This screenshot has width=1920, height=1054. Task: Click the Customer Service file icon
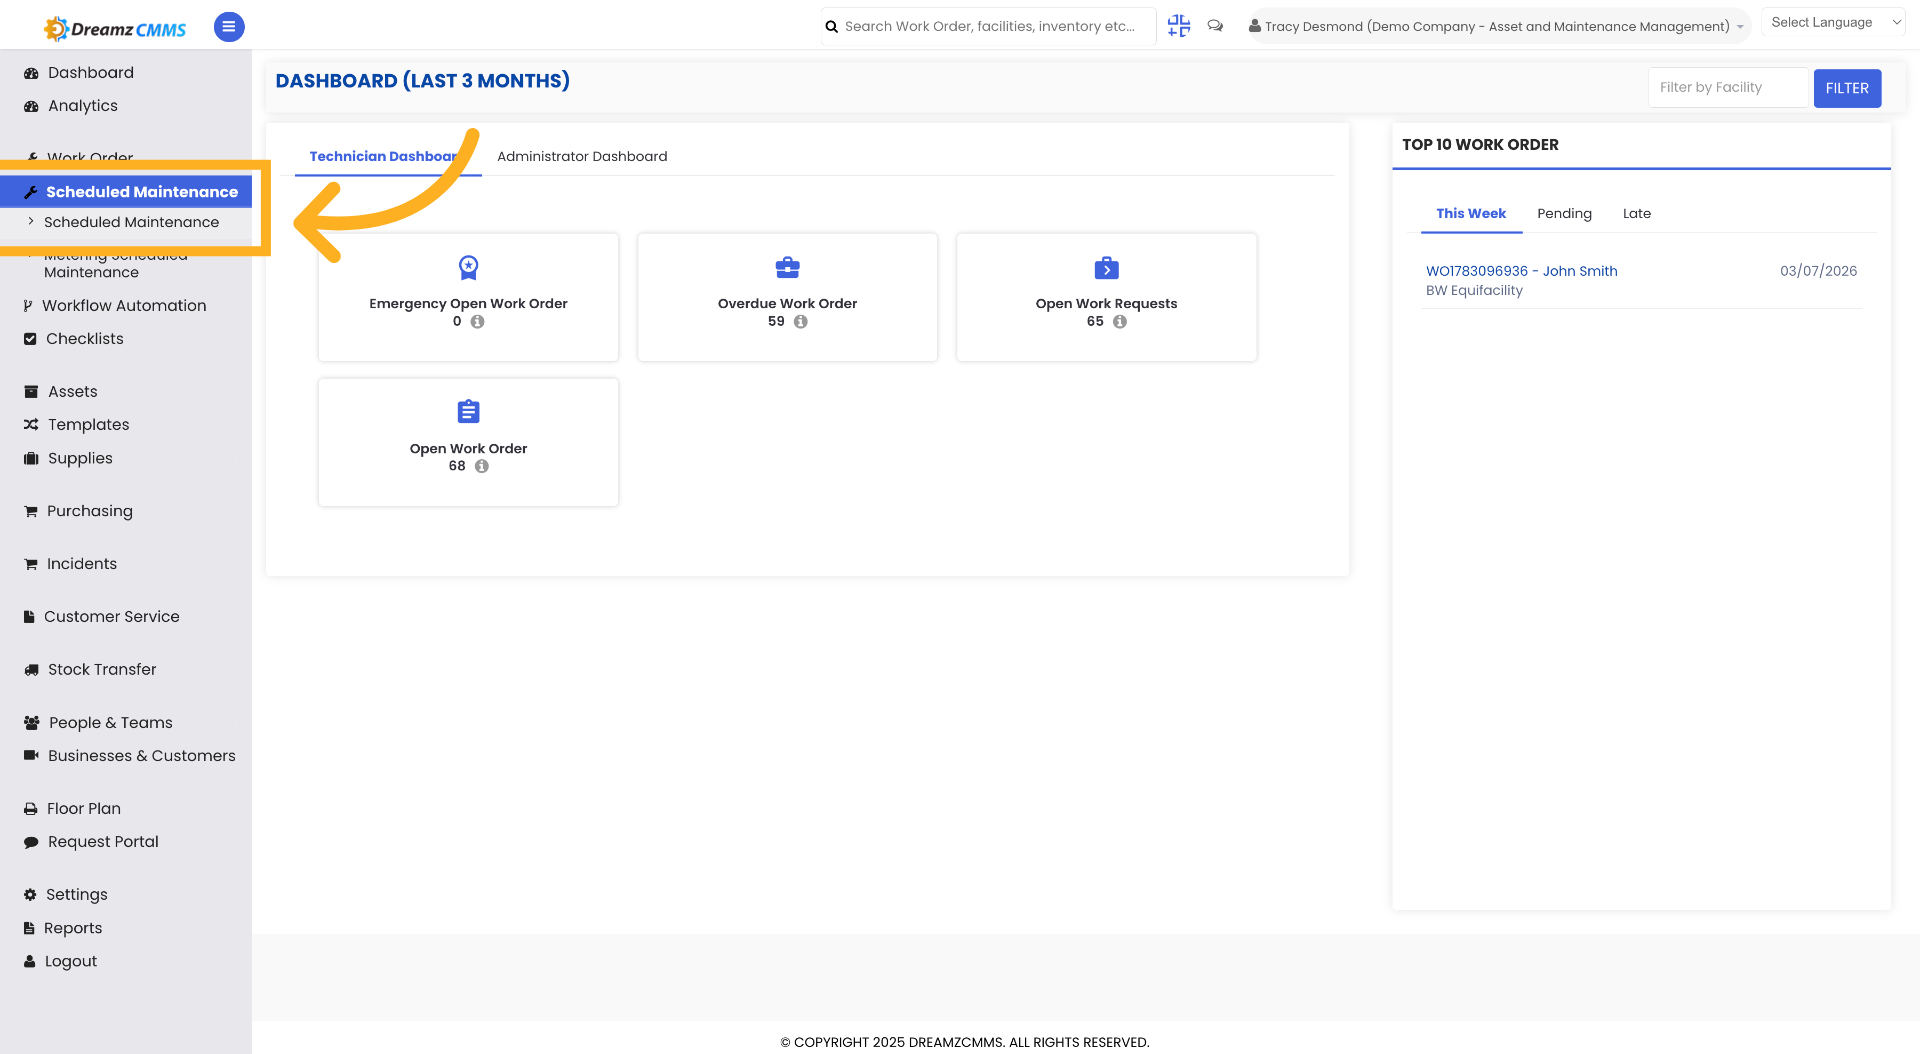29,617
